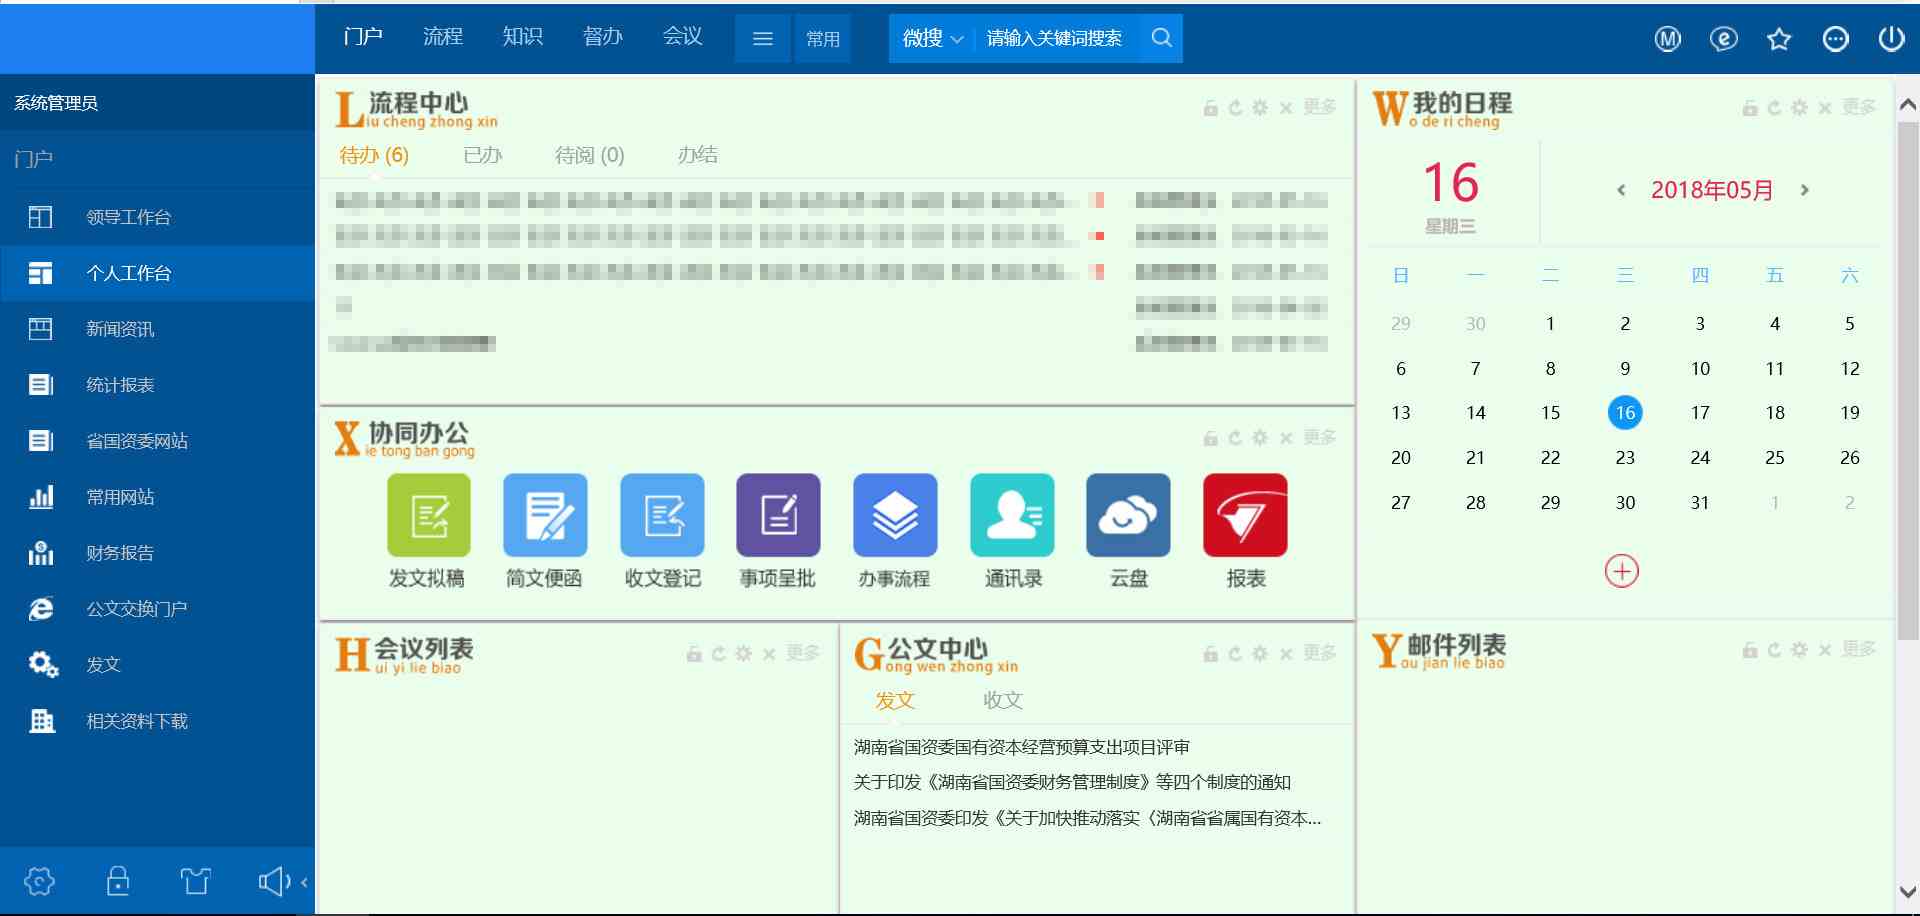Toggle the lock icon in 协同办公 panel
The image size is (1920, 916).
pos(1210,438)
